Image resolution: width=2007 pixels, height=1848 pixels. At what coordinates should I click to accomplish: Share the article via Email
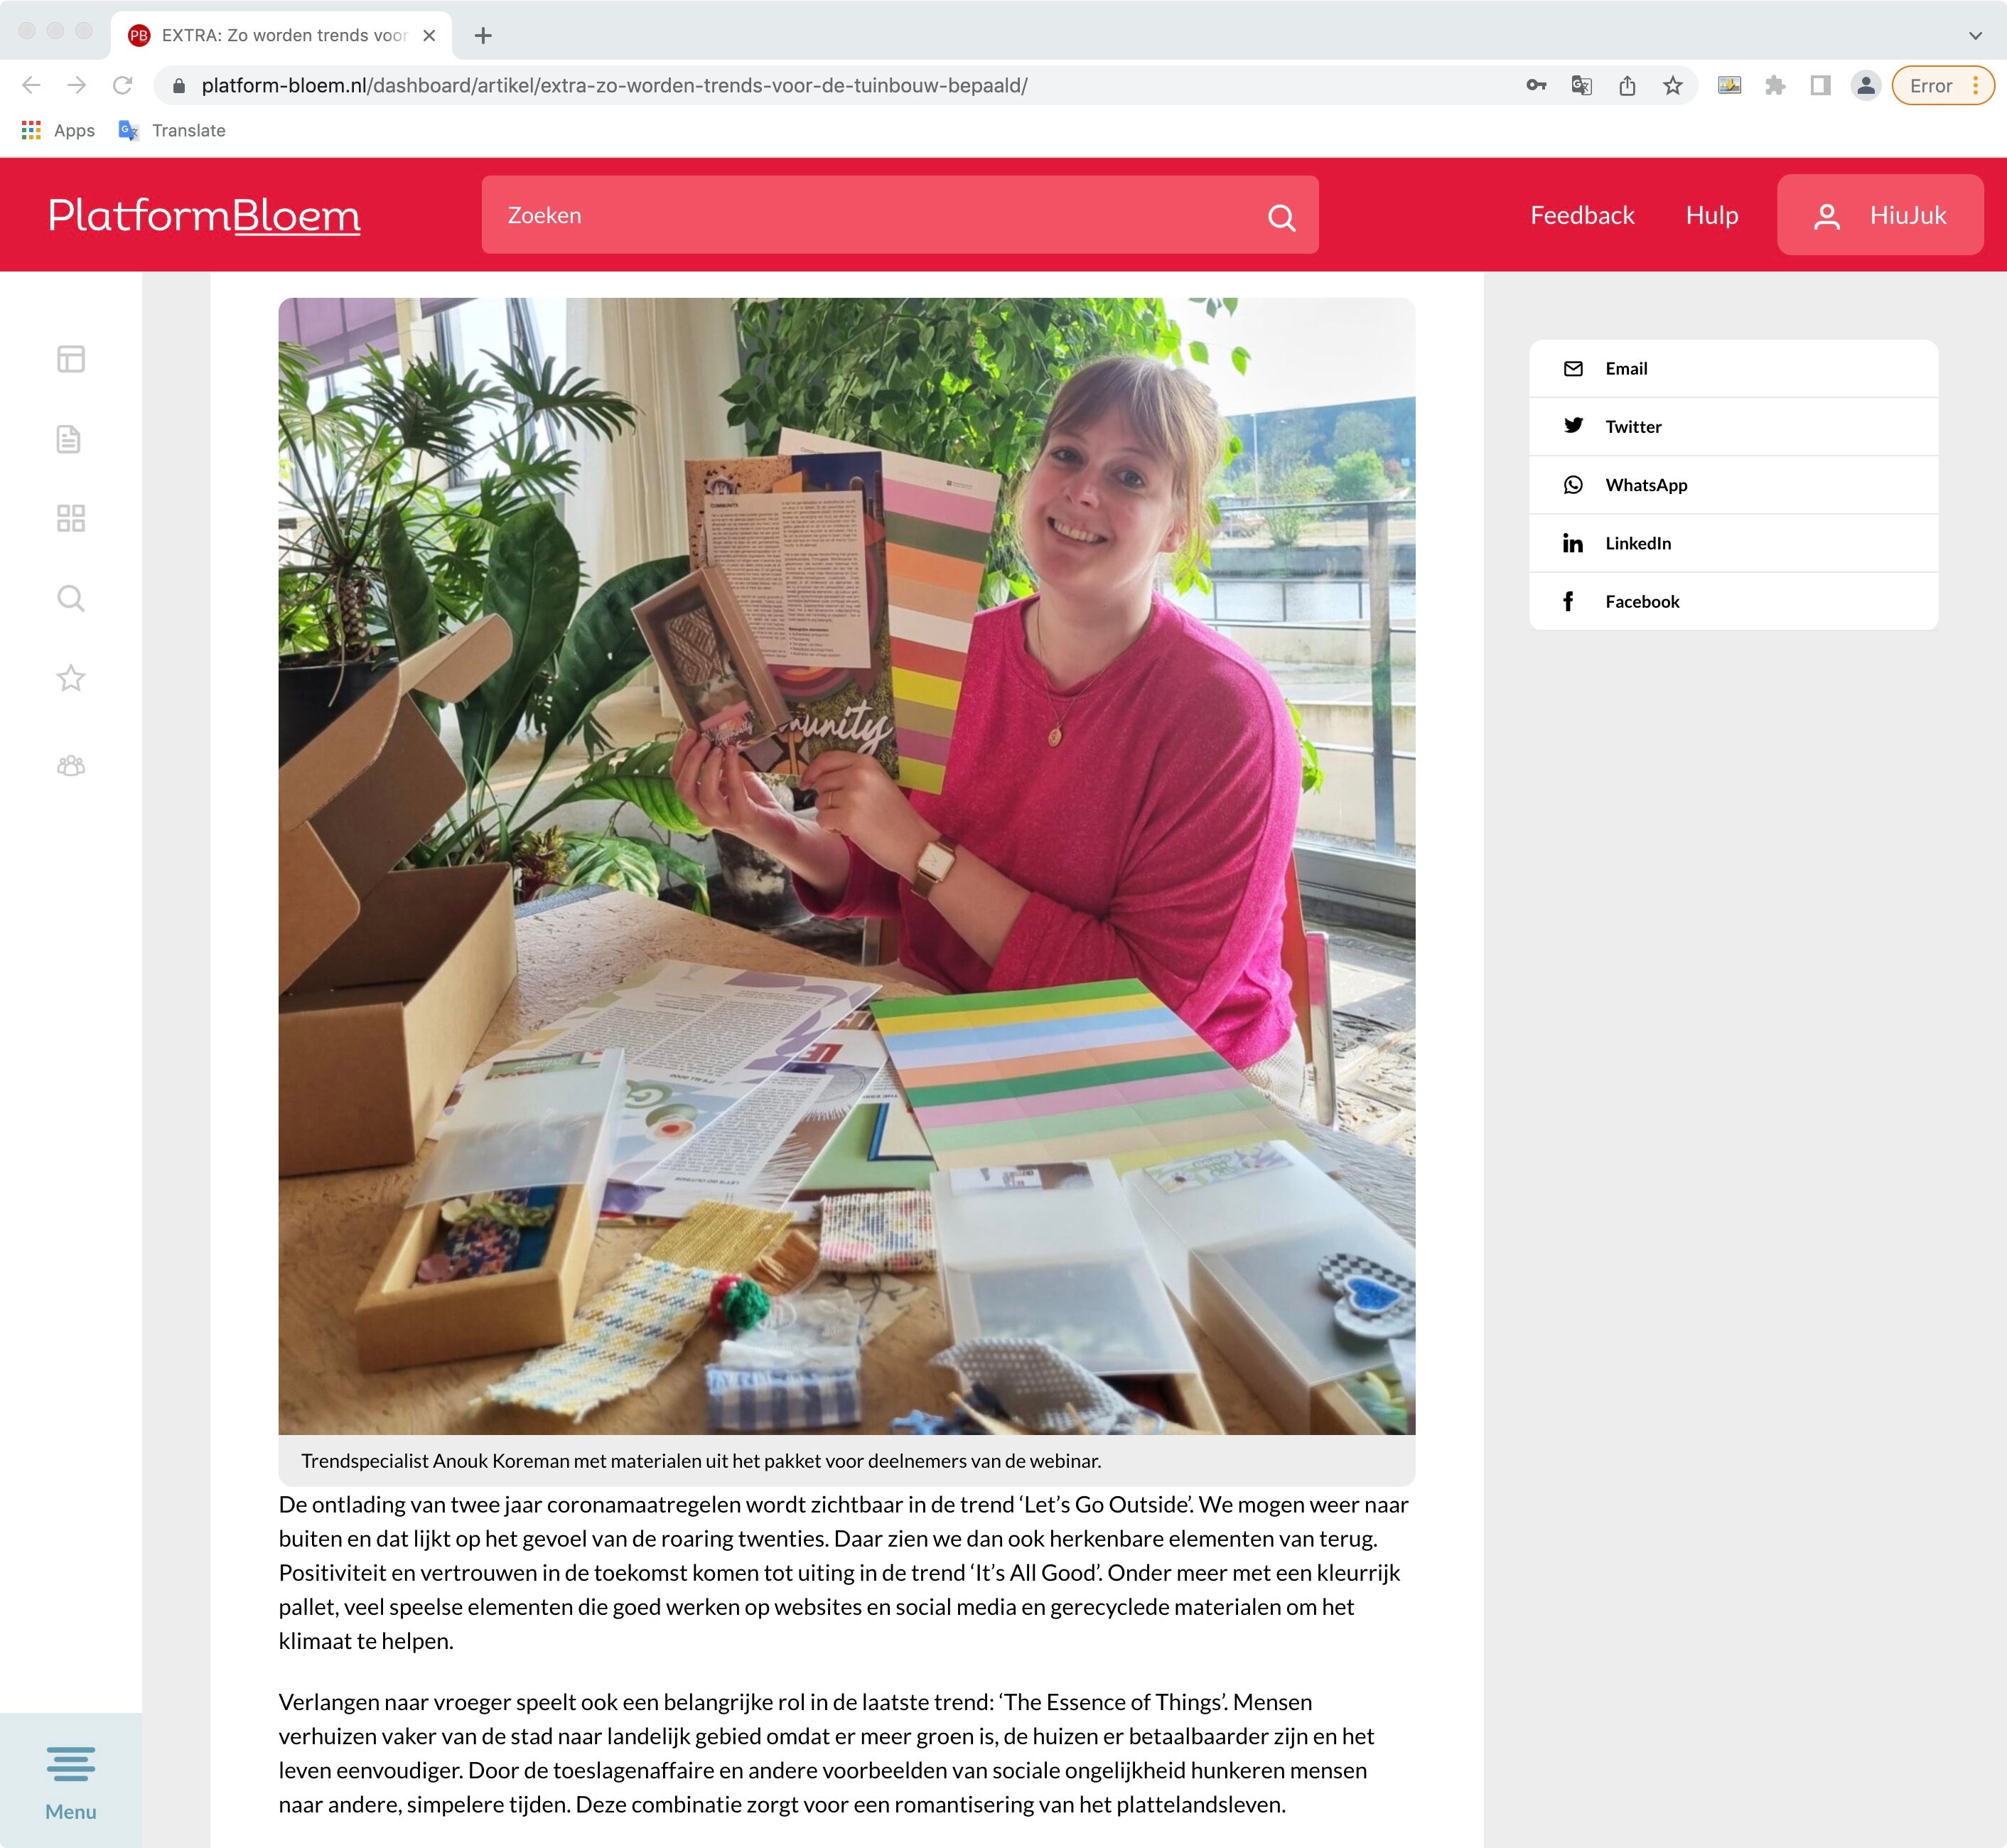click(x=1733, y=369)
